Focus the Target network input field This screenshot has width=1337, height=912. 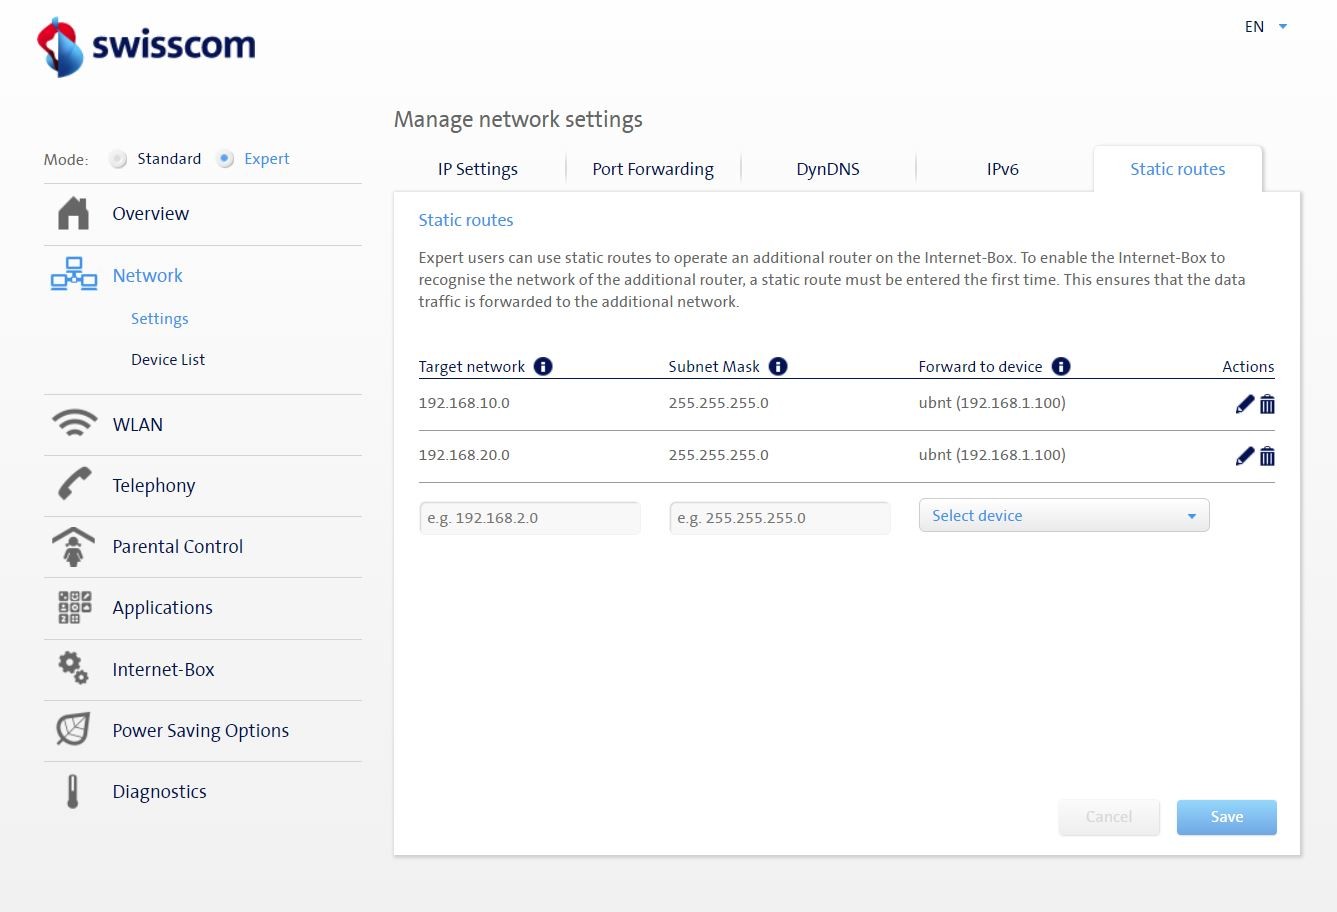point(529,518)
